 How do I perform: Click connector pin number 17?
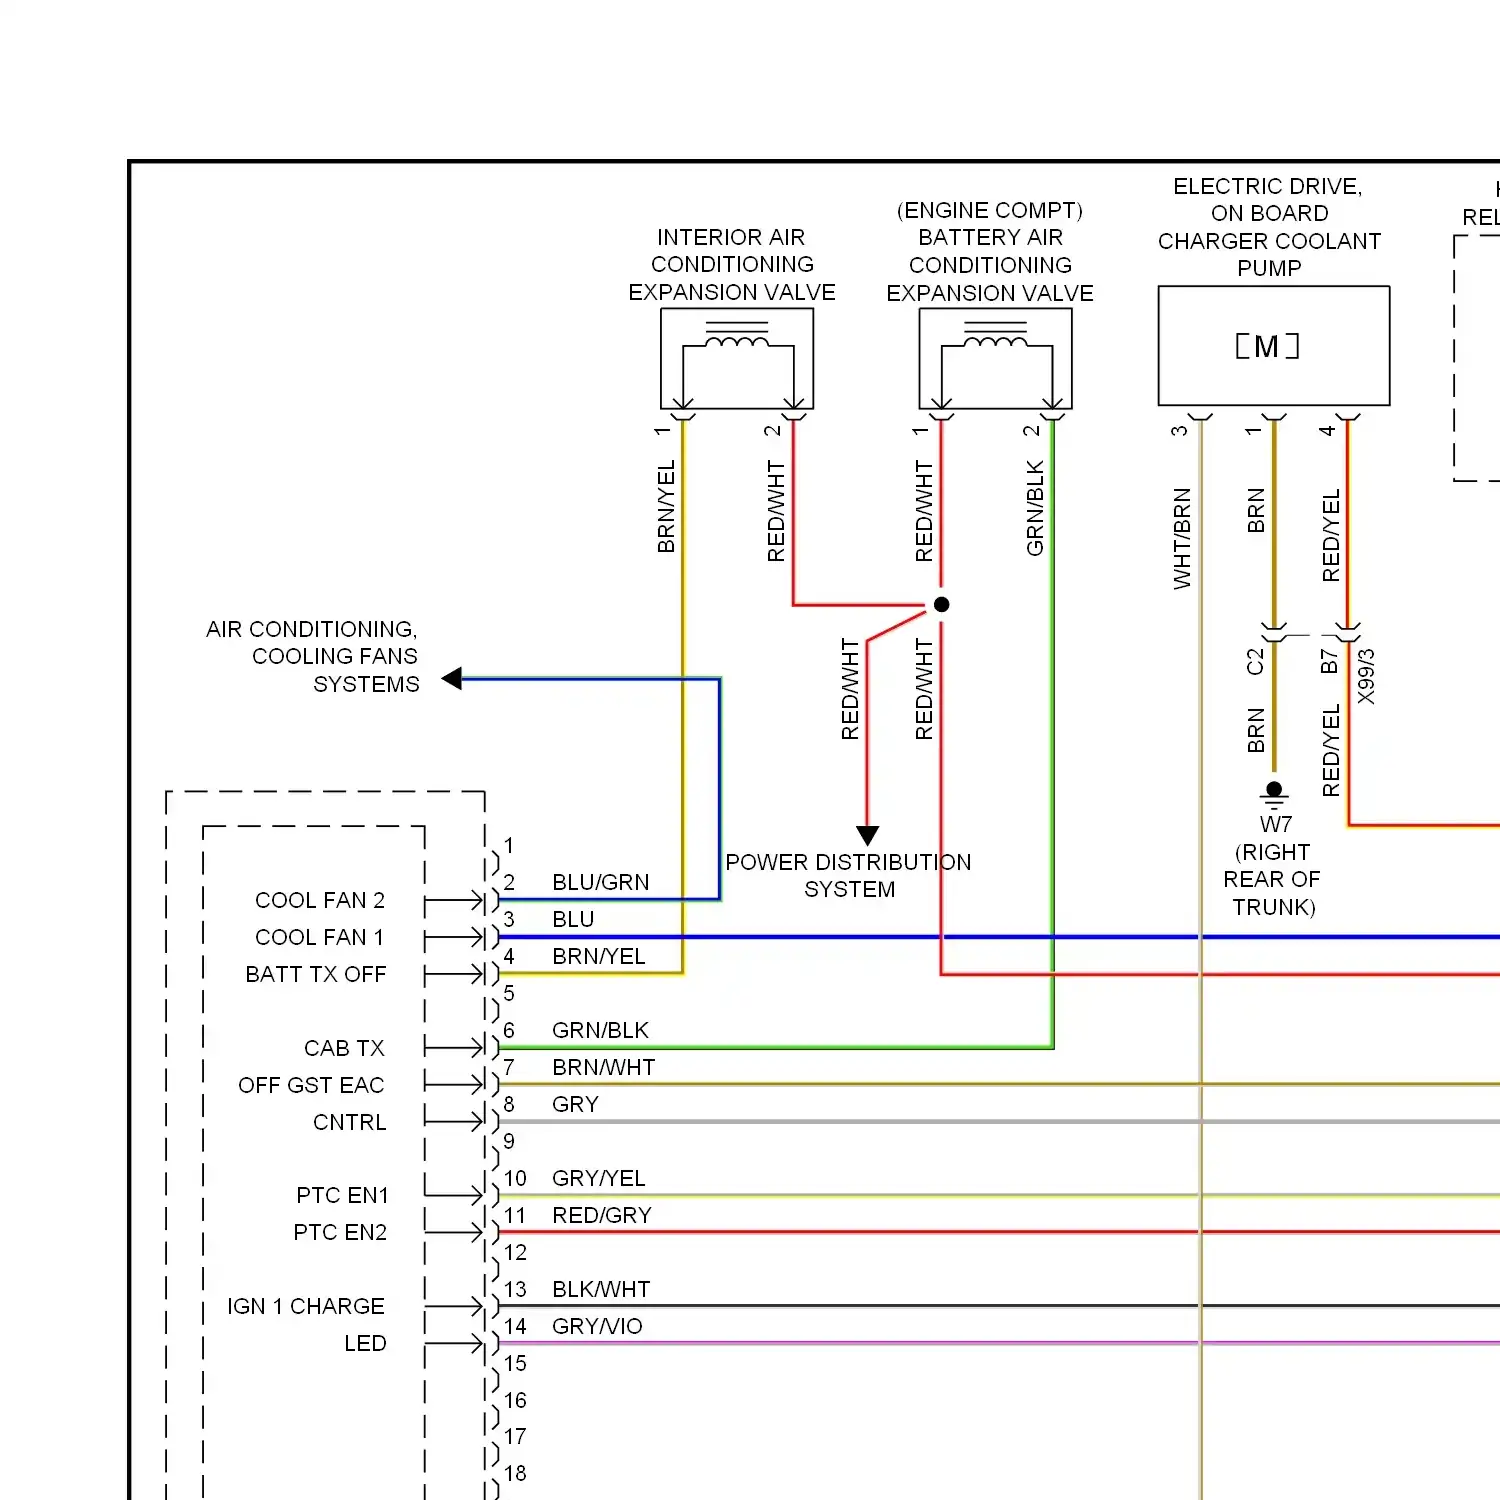point(515,1437)
